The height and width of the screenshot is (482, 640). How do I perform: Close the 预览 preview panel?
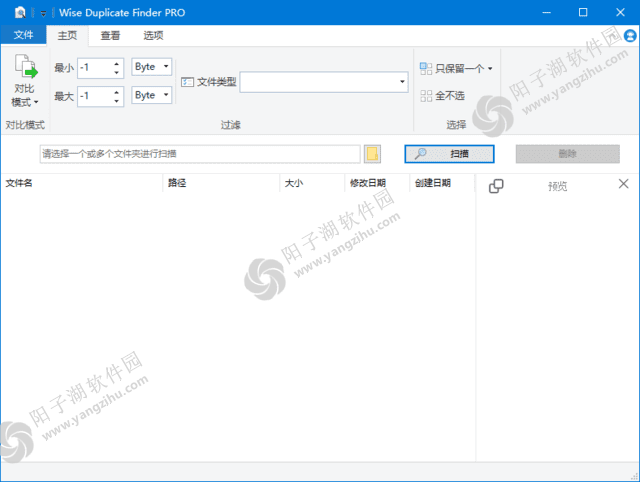(623, 184)
